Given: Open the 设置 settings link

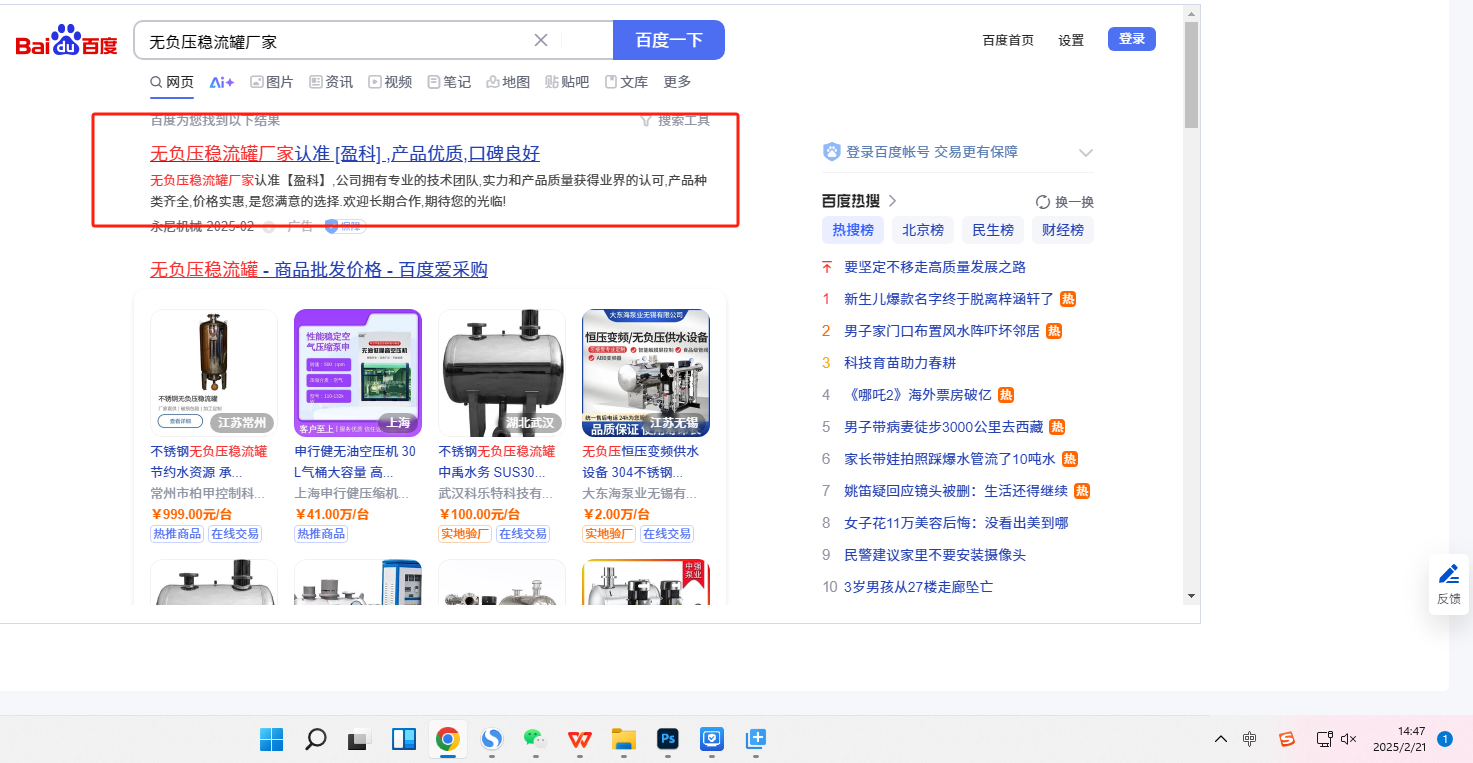Looking at the screenshot, I should [x=1071, y=40].
